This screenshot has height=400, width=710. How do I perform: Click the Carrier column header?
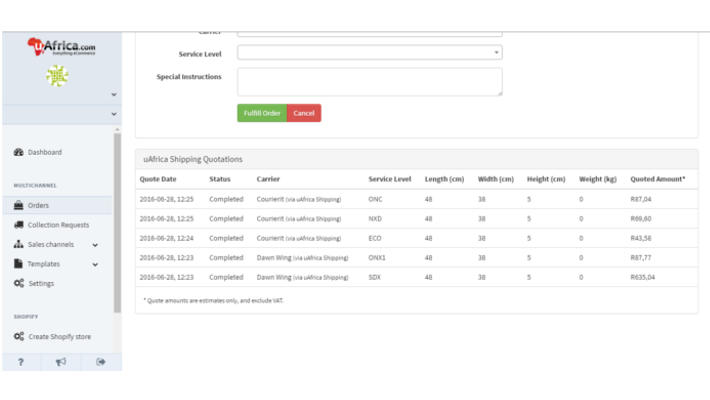pos(268,179)
